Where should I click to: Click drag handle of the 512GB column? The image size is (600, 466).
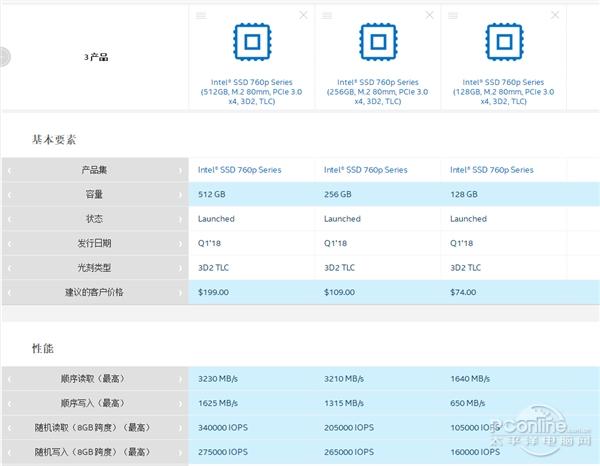click(201, 15)
